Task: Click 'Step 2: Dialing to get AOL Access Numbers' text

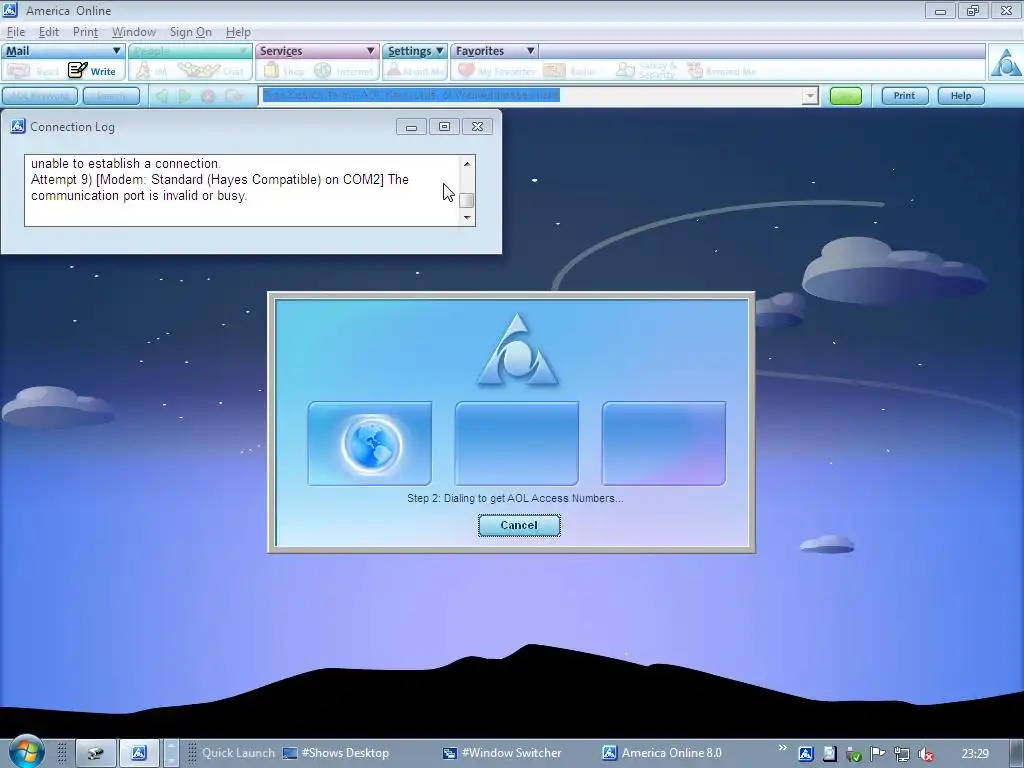Action: 515,498
